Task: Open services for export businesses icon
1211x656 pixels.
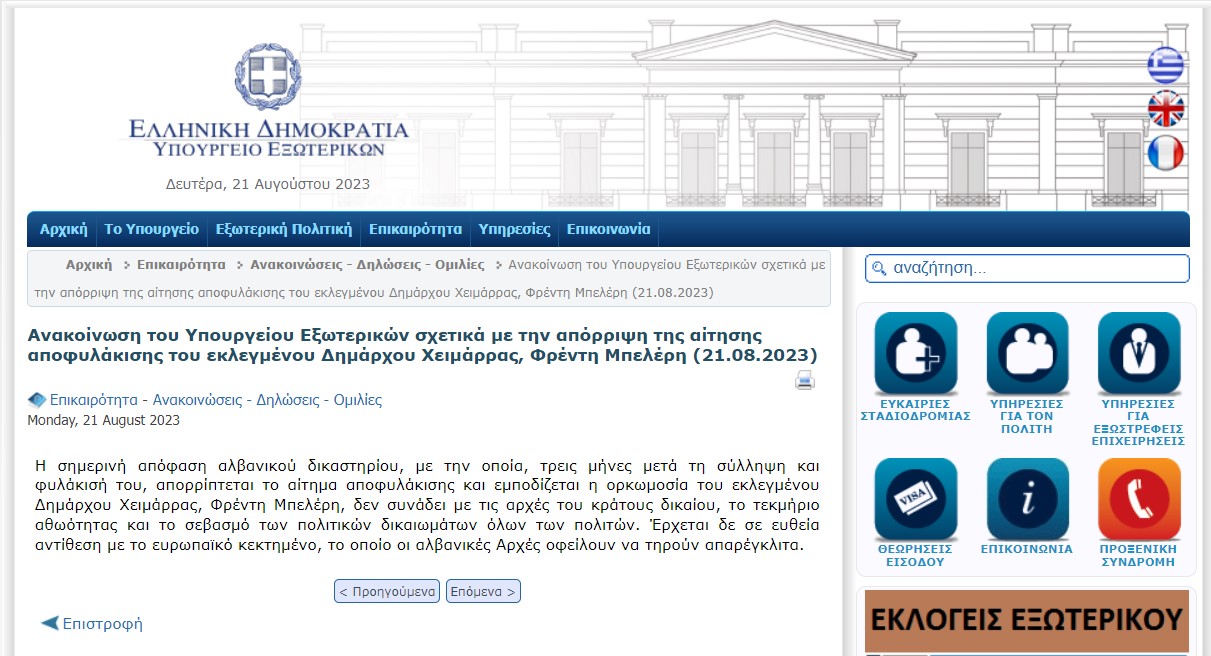Action: pyautogui.click(x=1138, y=353)
